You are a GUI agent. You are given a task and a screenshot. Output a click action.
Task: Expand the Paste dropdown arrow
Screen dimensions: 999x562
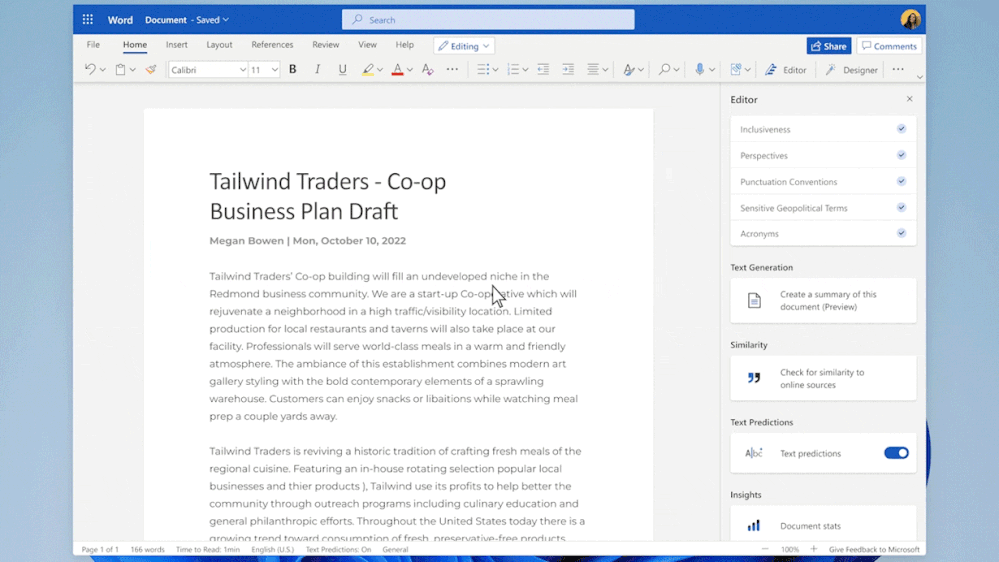pos(133,70)
